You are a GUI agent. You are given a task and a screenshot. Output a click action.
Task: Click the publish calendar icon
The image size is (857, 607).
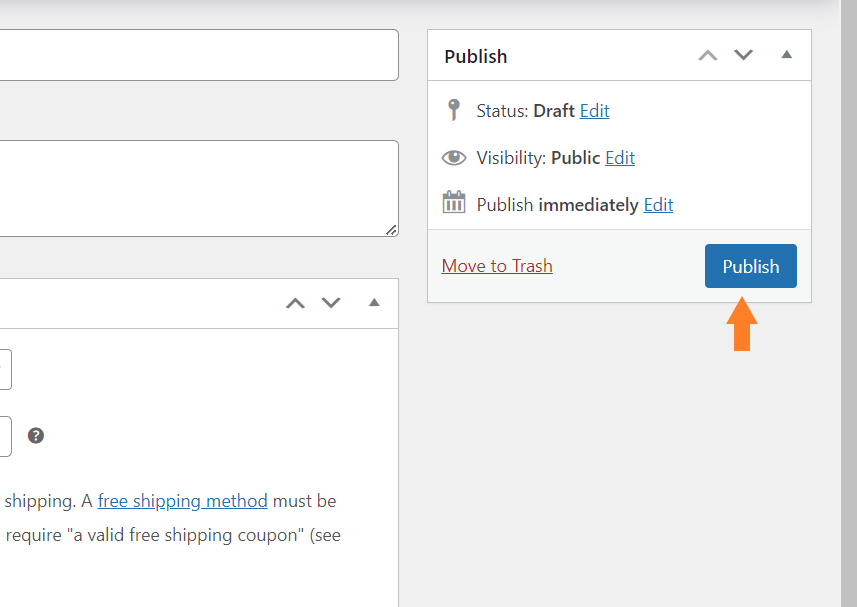pyautogui.click(x=454, y=202)
